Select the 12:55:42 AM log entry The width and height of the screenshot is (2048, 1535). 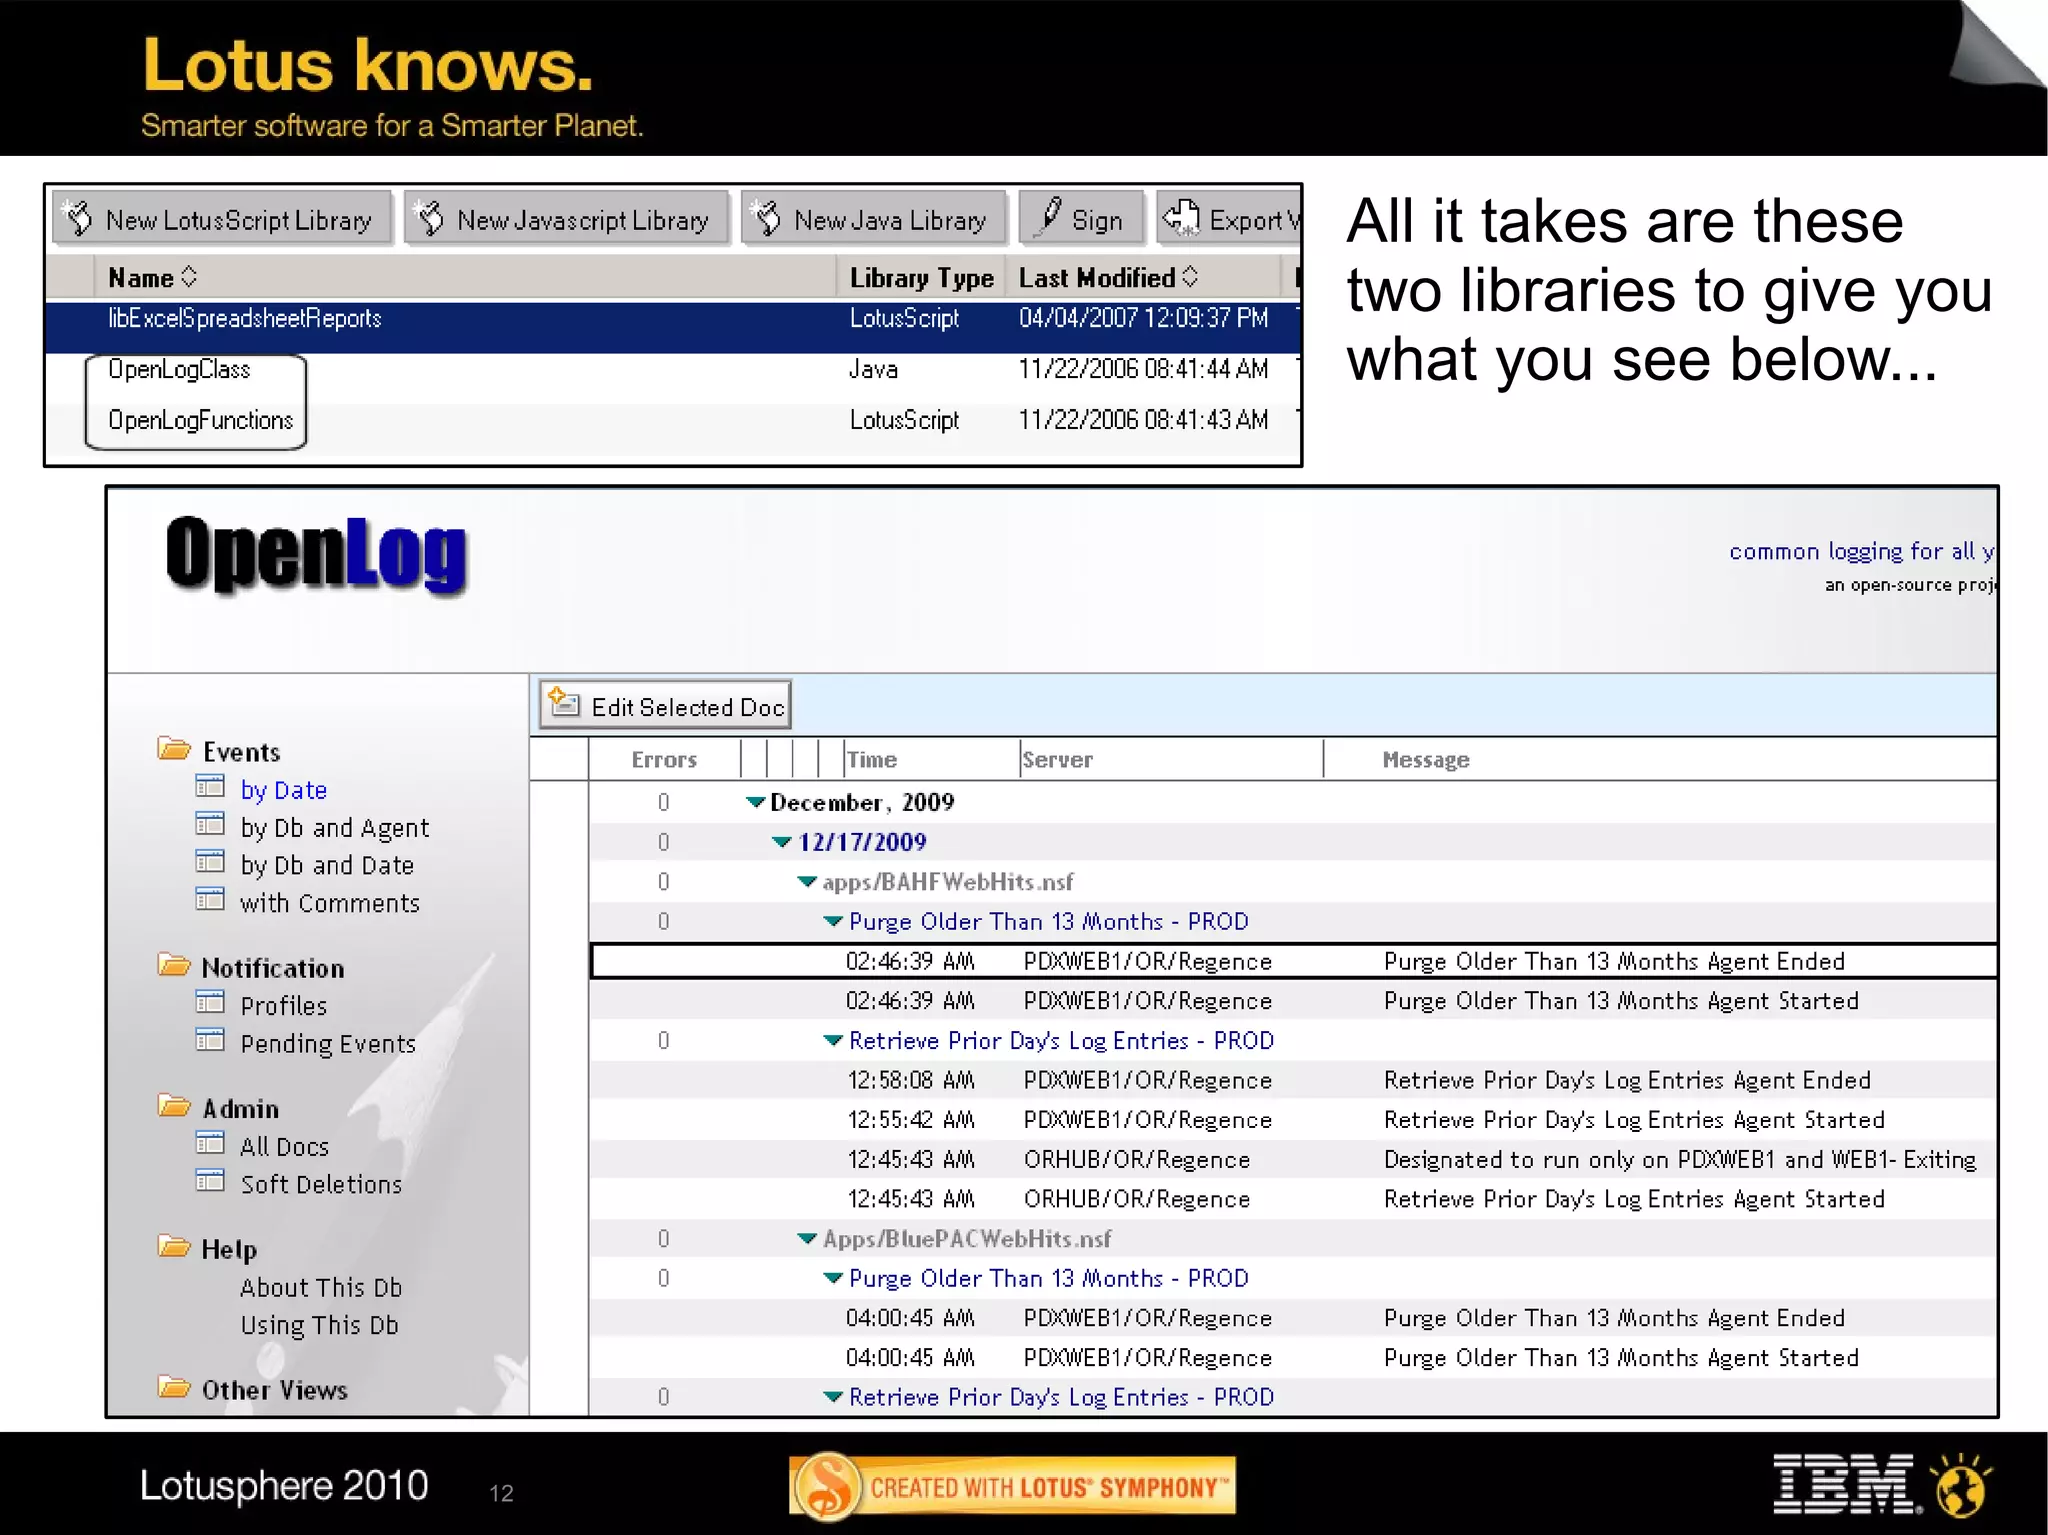(x=1293, y=1120)
